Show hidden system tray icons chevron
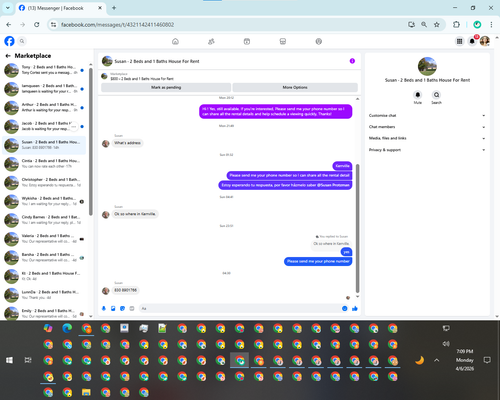Screen dimensions: 500x400 (x=437, y=360)
